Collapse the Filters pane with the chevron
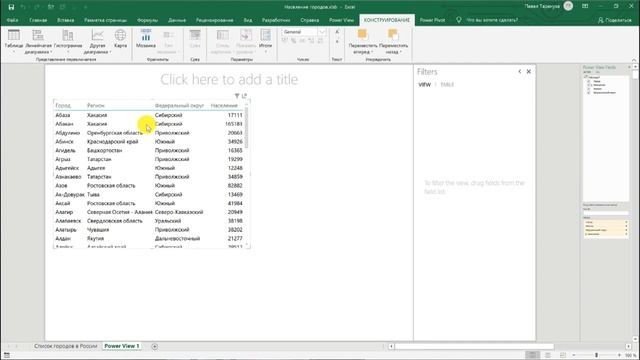640x360 pixels. coord(520,71)
